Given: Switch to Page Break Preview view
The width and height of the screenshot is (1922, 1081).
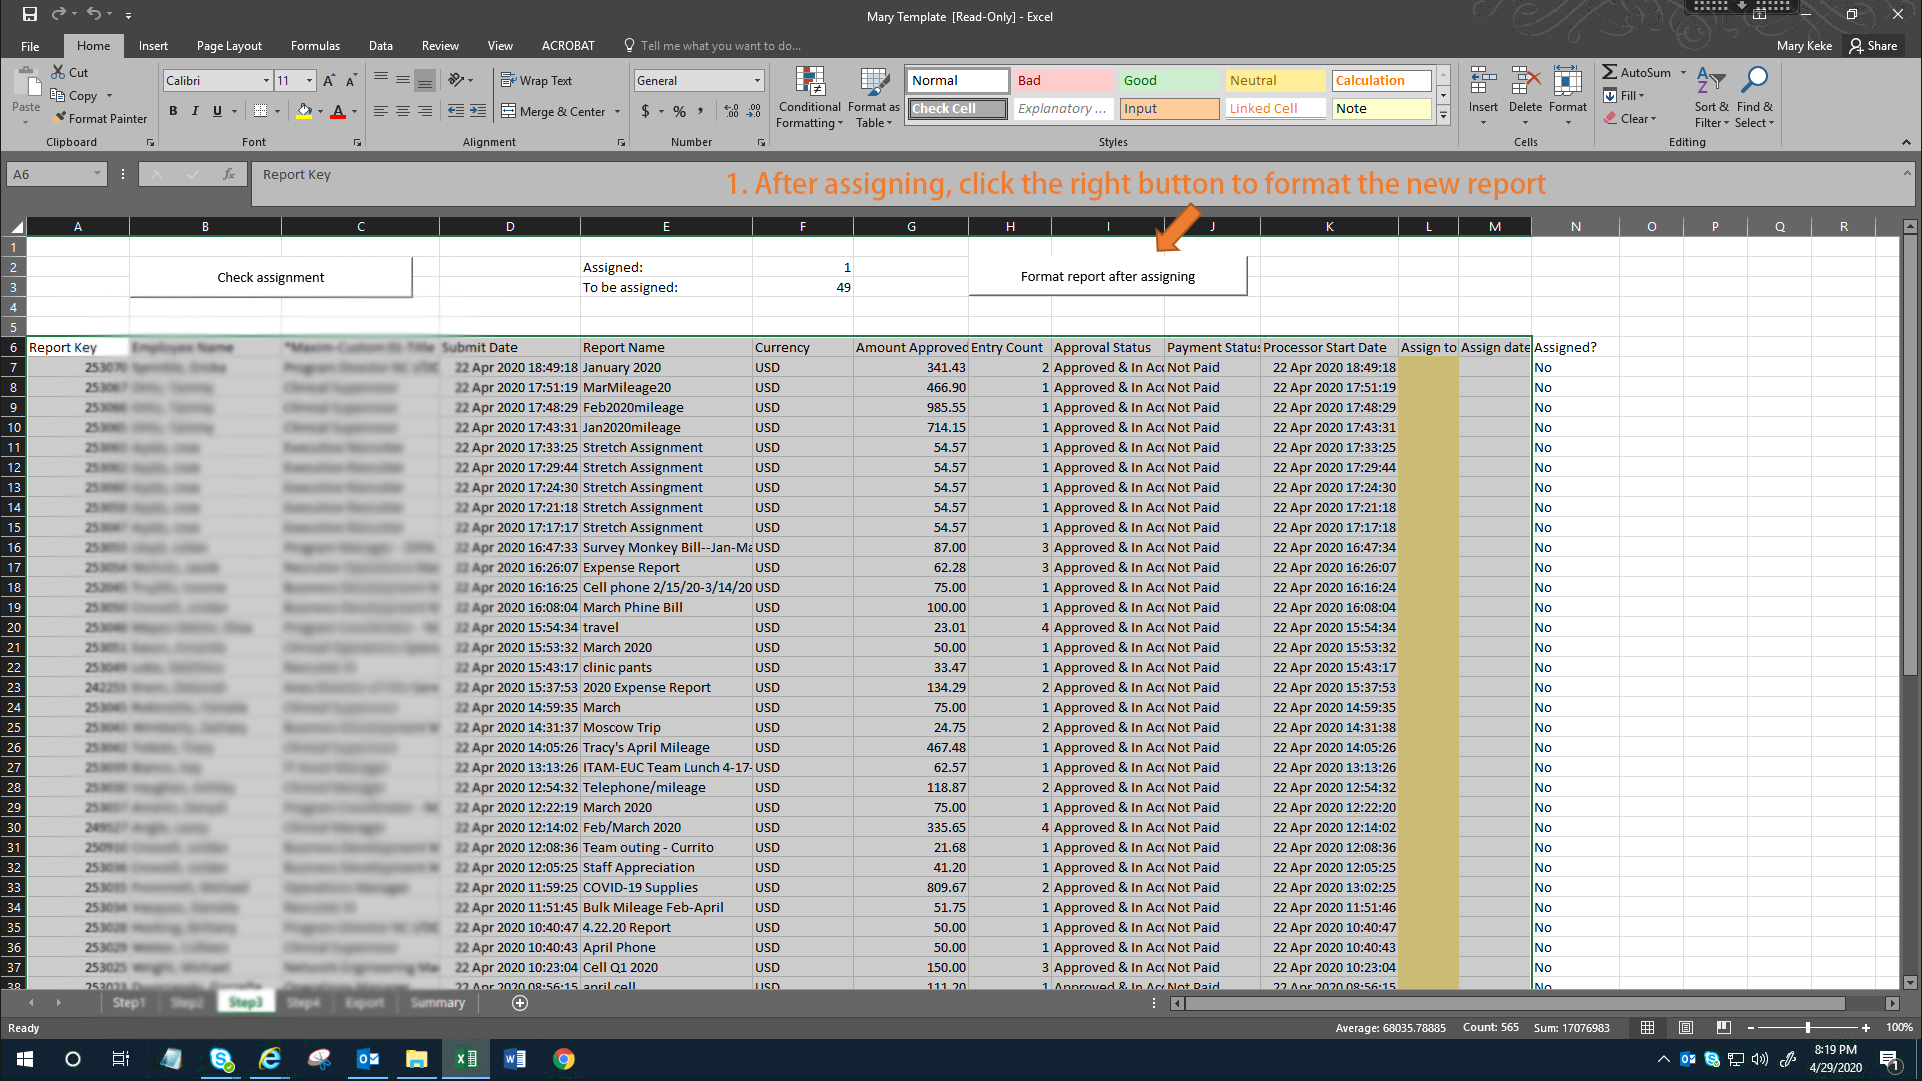Looking at the screenshot, I should point(1723,1027).
